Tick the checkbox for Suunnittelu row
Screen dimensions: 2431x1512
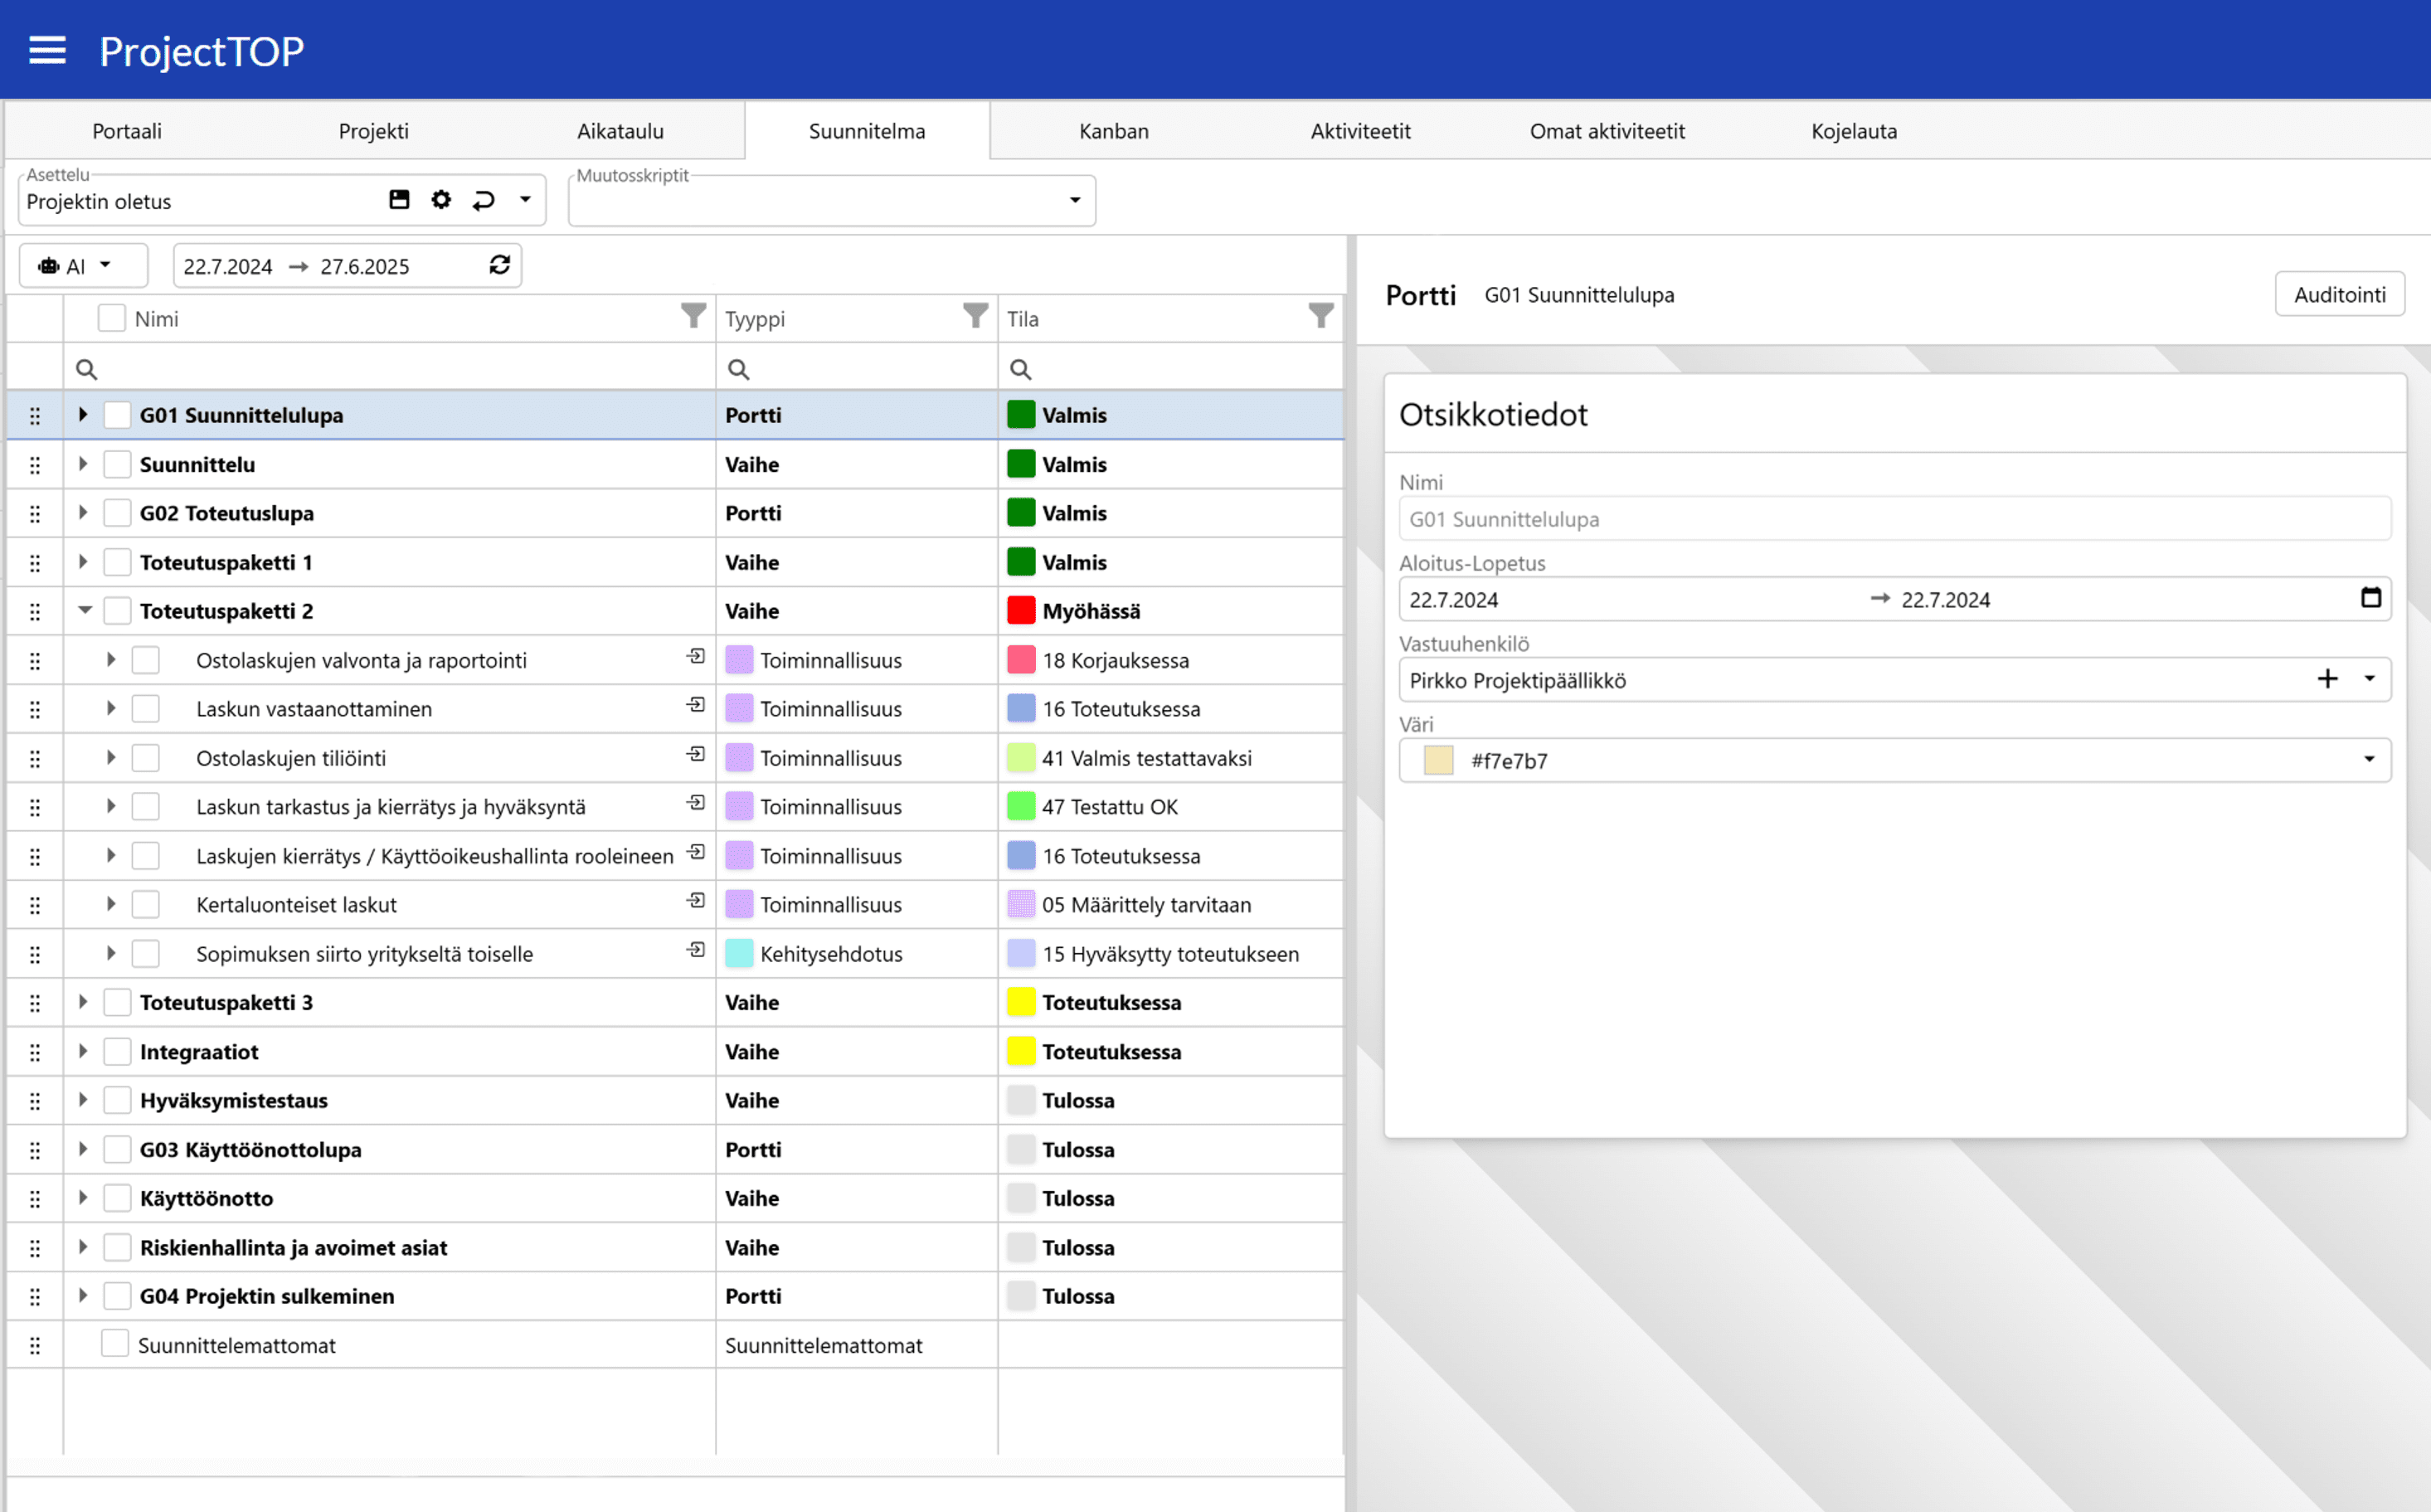[117, 464]
